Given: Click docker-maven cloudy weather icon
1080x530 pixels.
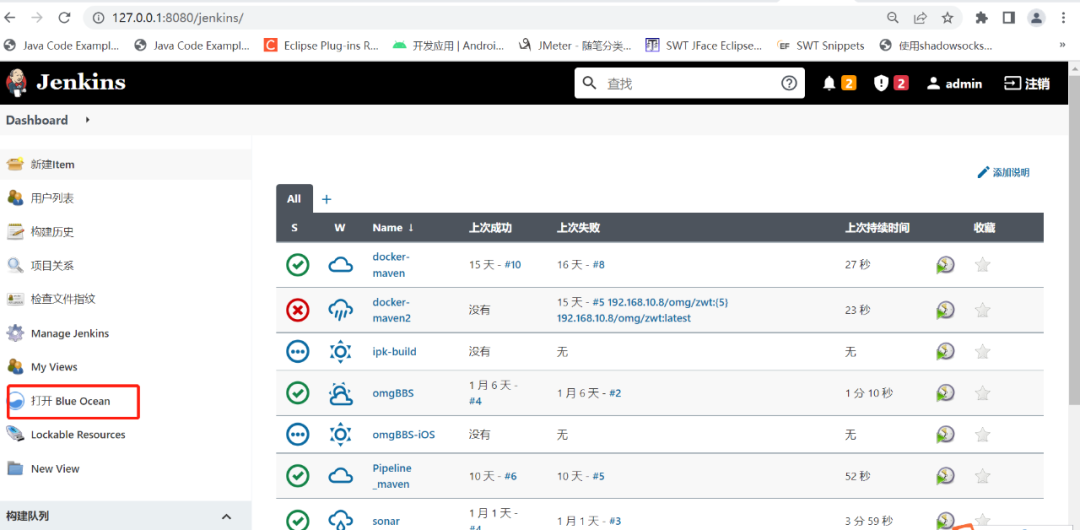Looking at the screenshot, I should click(340, 265).
